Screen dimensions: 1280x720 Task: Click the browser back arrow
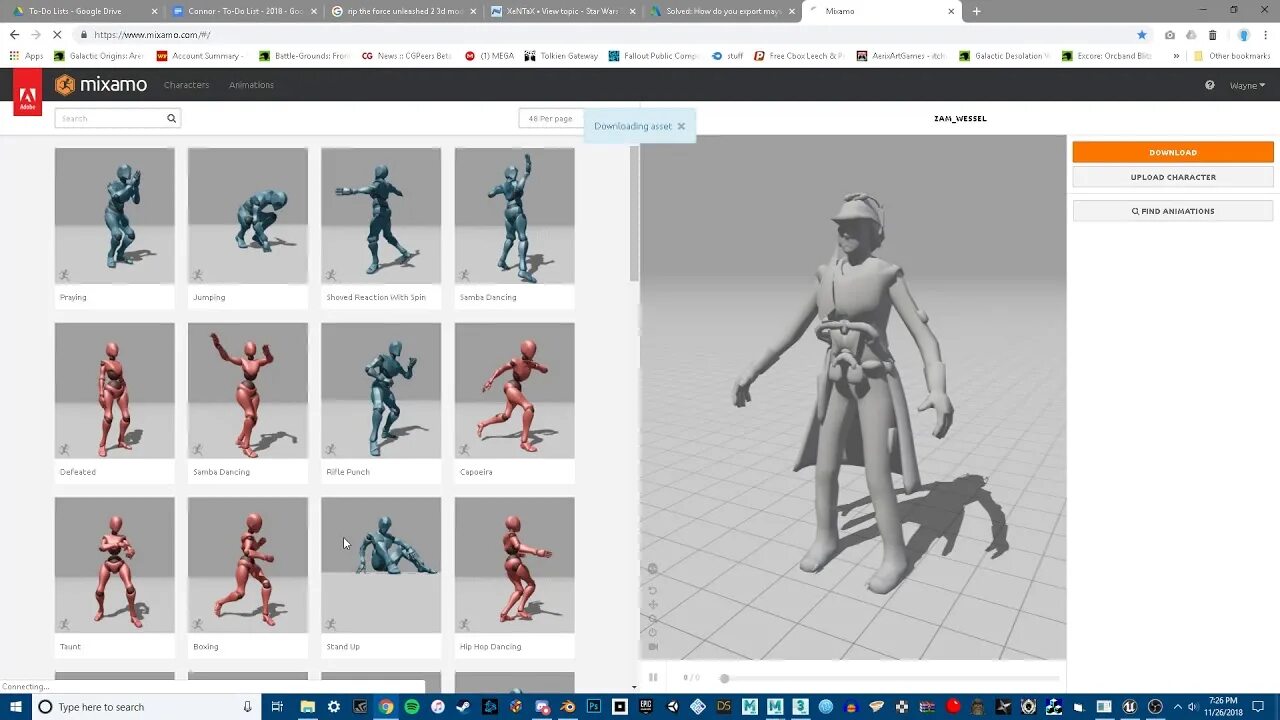(x=14, y=34)
